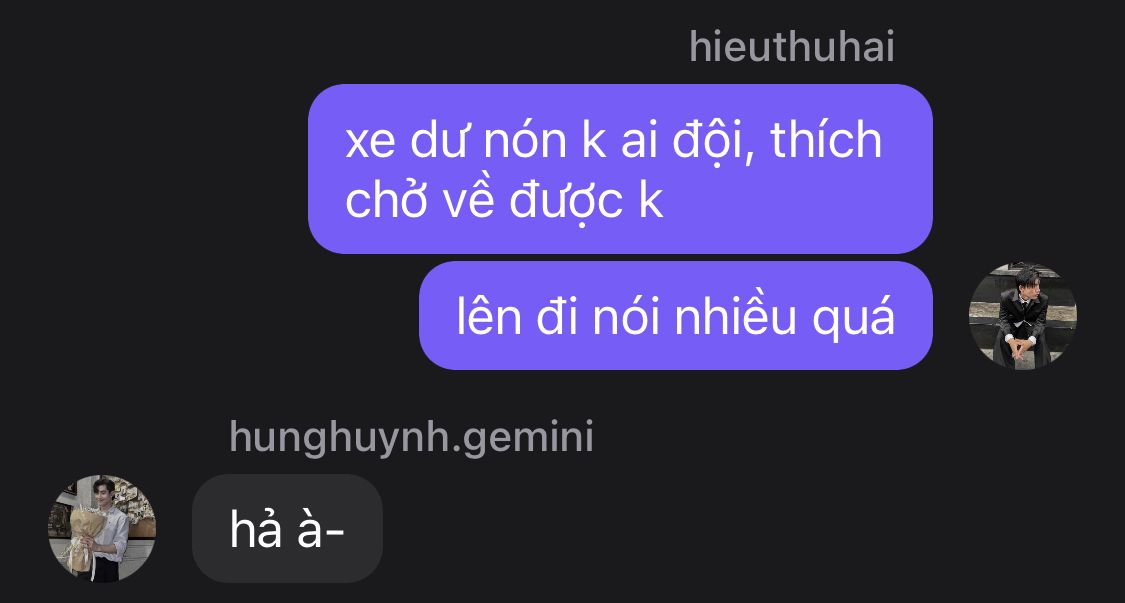Click the text "chở về được k" line

tap(504, 202)
